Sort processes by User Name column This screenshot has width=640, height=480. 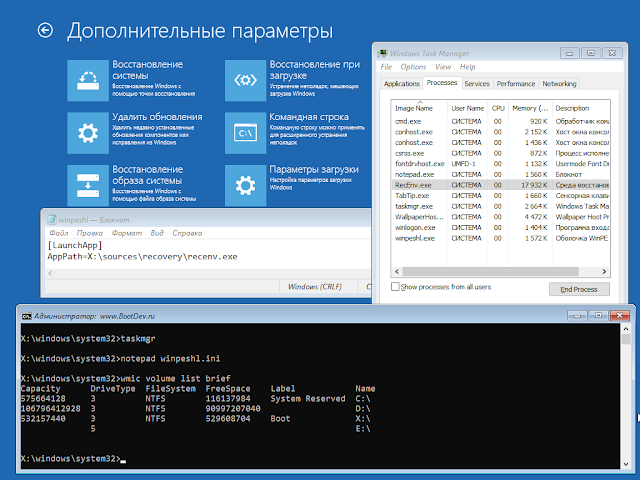(467, 108)
